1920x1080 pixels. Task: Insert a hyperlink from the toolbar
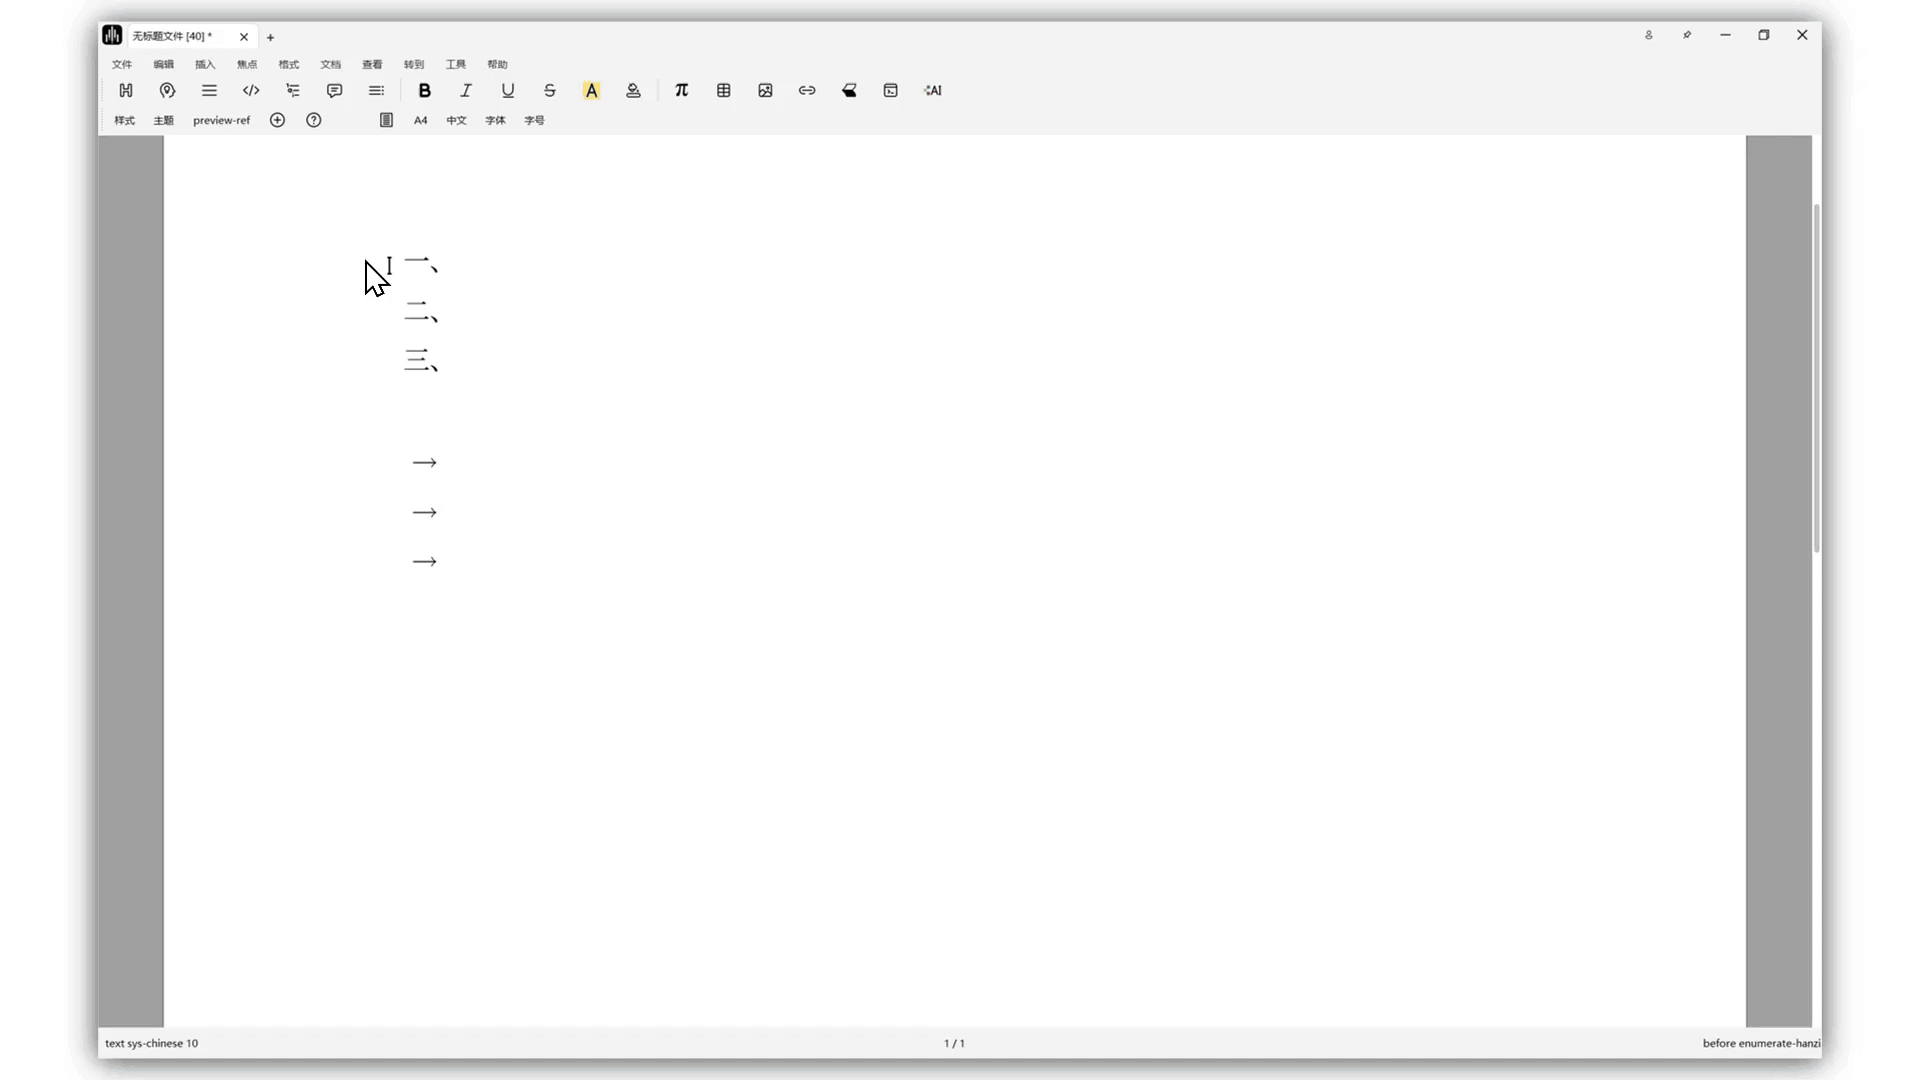coord(807,90)
